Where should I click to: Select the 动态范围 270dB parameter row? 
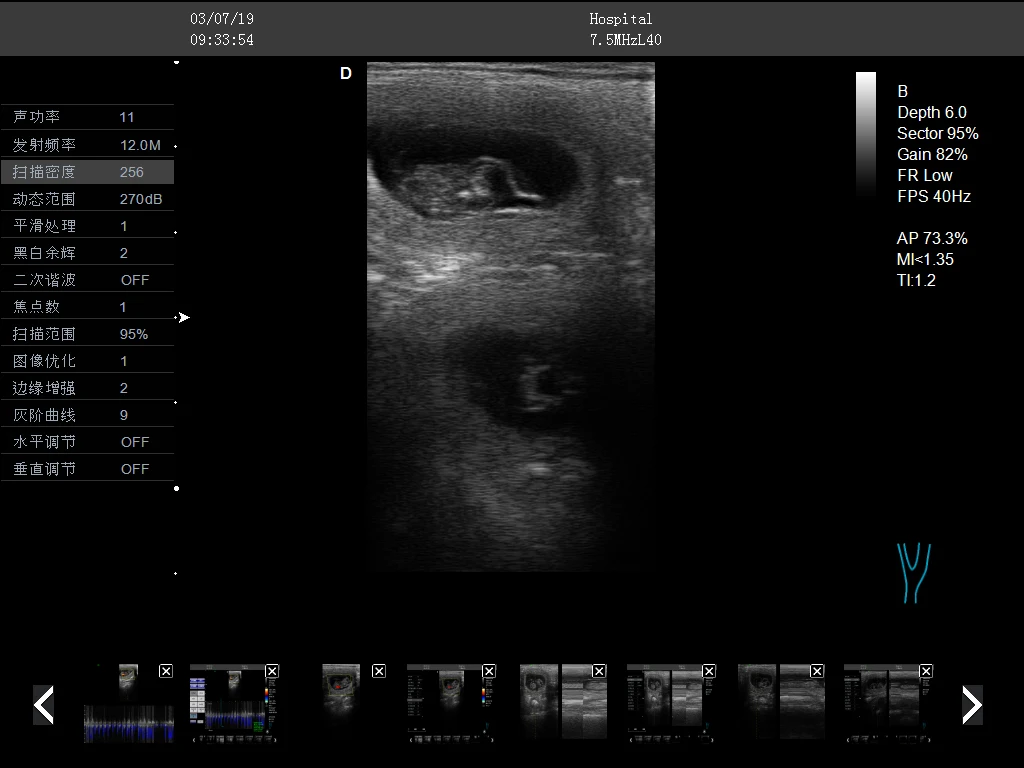pyautogui.click(x=87, y=199)
